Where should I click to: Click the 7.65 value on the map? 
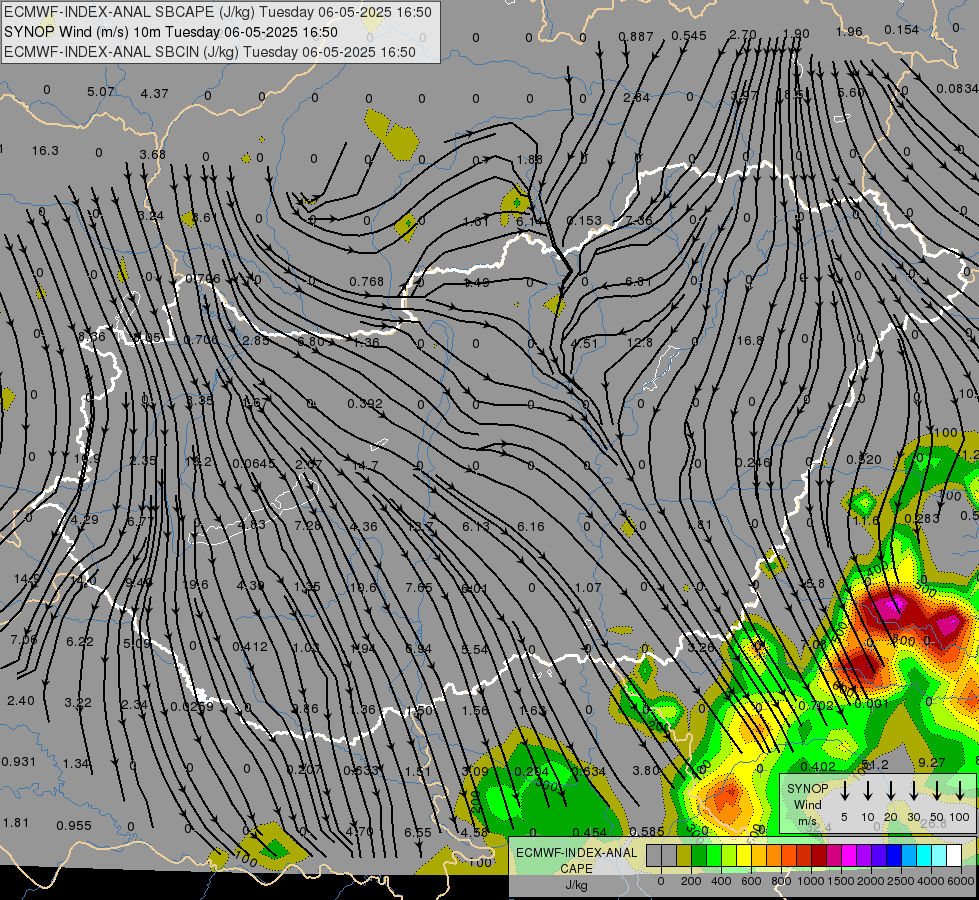(419, 587)
